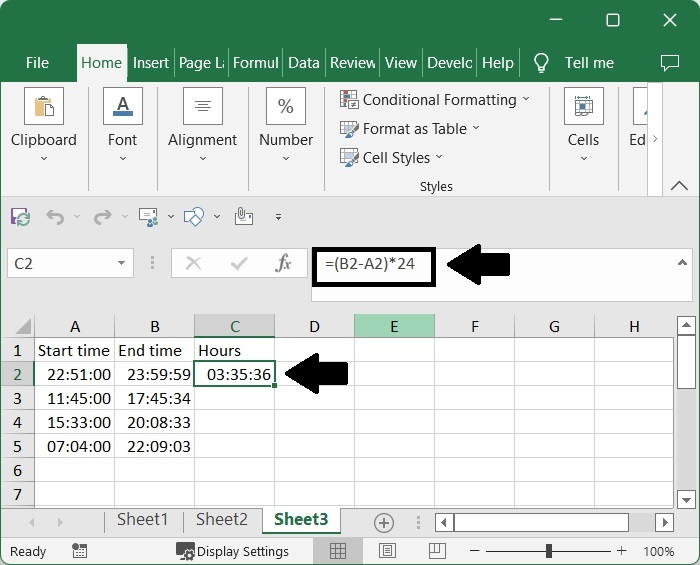Expand the Conditional Formatting dropdown

526,99
